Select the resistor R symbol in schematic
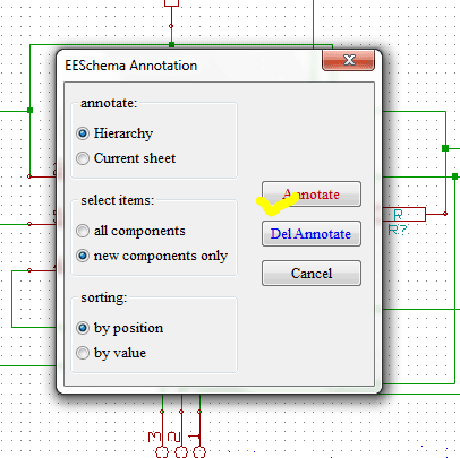The width and height of the screenshot is (460, 458). 404,214
